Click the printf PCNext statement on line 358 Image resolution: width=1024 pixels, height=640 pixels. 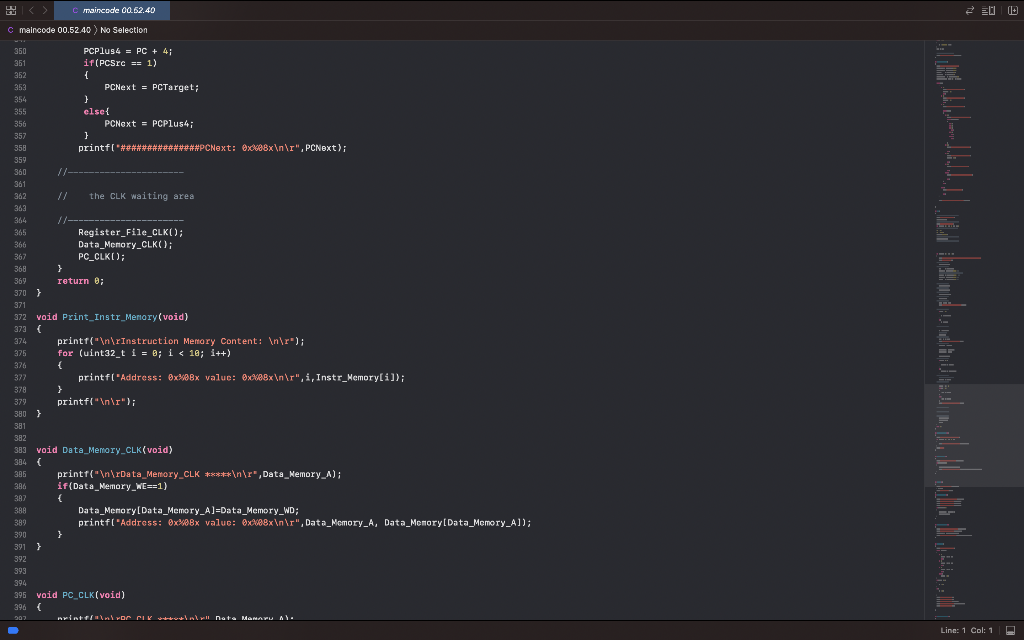212,148
